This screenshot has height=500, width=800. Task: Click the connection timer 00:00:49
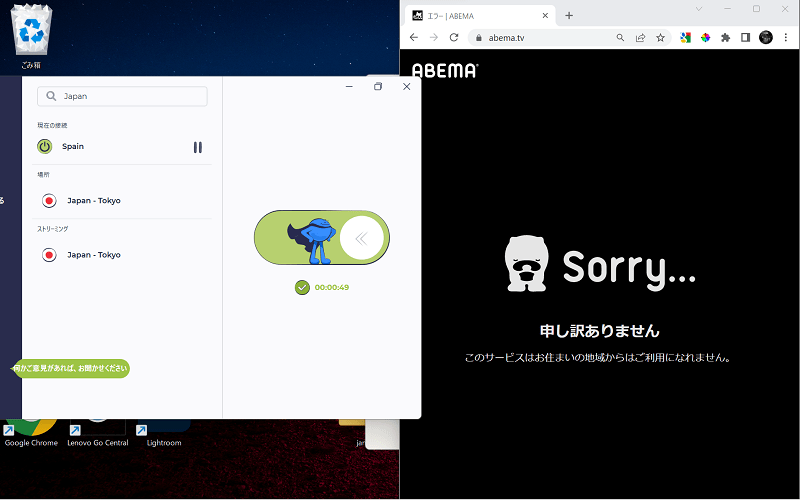332,287
